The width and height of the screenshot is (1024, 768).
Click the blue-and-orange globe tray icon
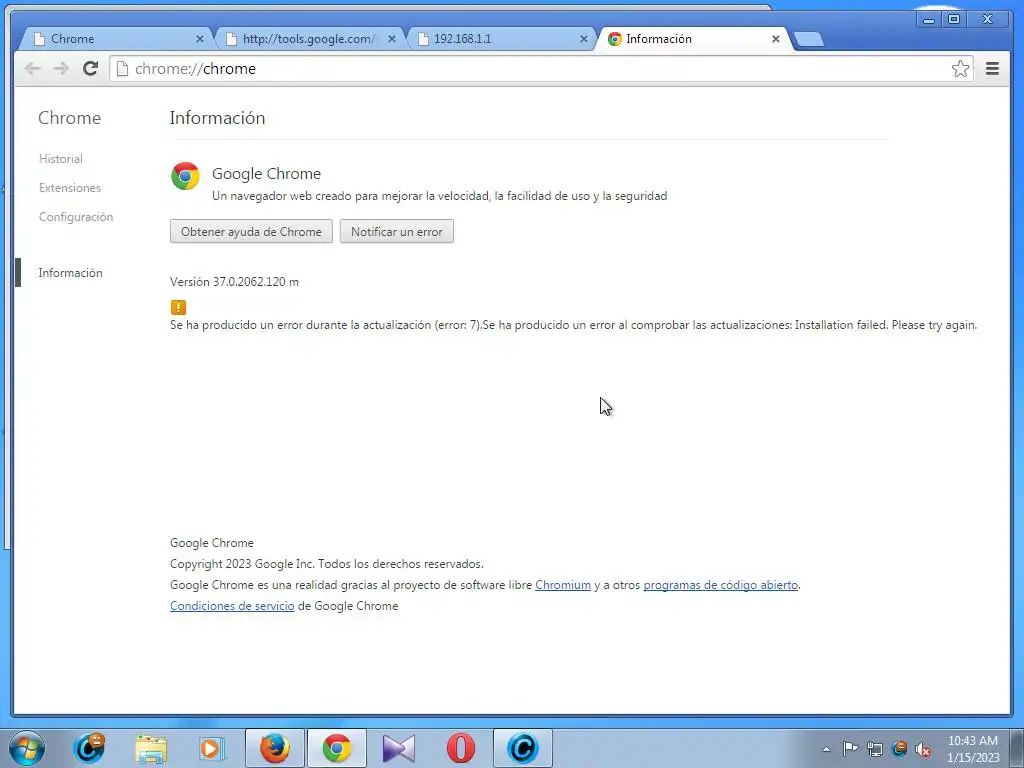(899, 749)
